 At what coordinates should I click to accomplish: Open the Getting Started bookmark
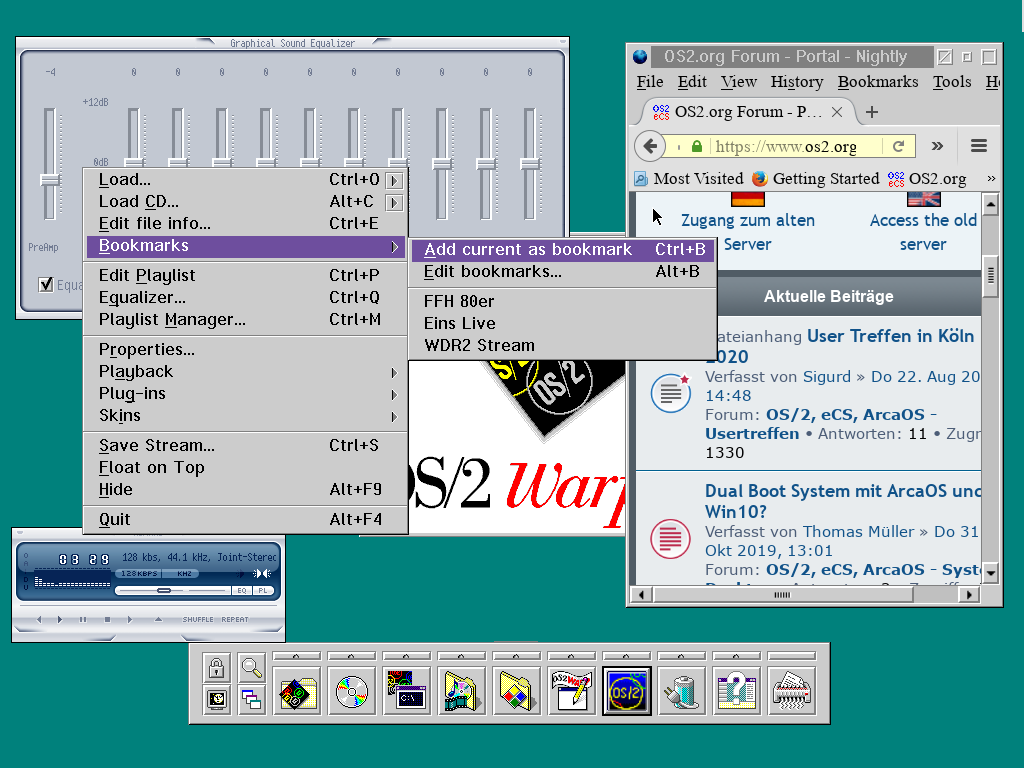click(816, 178)
